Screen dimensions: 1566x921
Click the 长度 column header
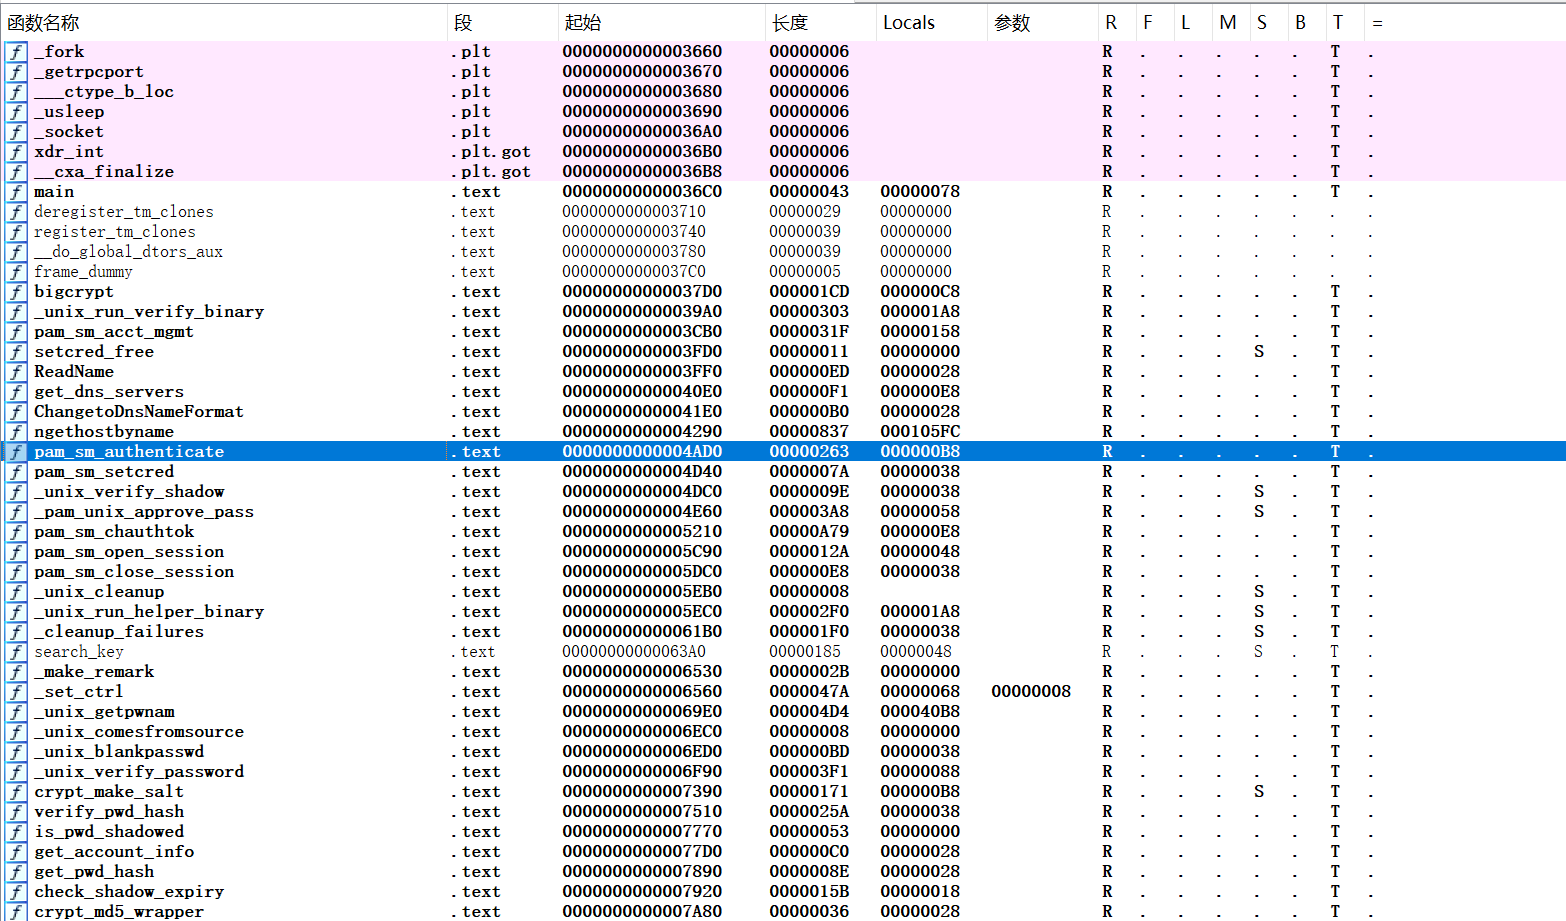(x=790, y=23)
